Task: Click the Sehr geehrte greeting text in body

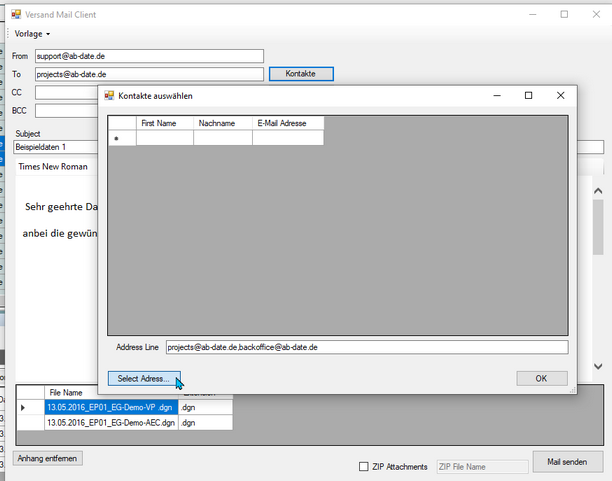Action: pyautogui.click(x=61, y=207)
